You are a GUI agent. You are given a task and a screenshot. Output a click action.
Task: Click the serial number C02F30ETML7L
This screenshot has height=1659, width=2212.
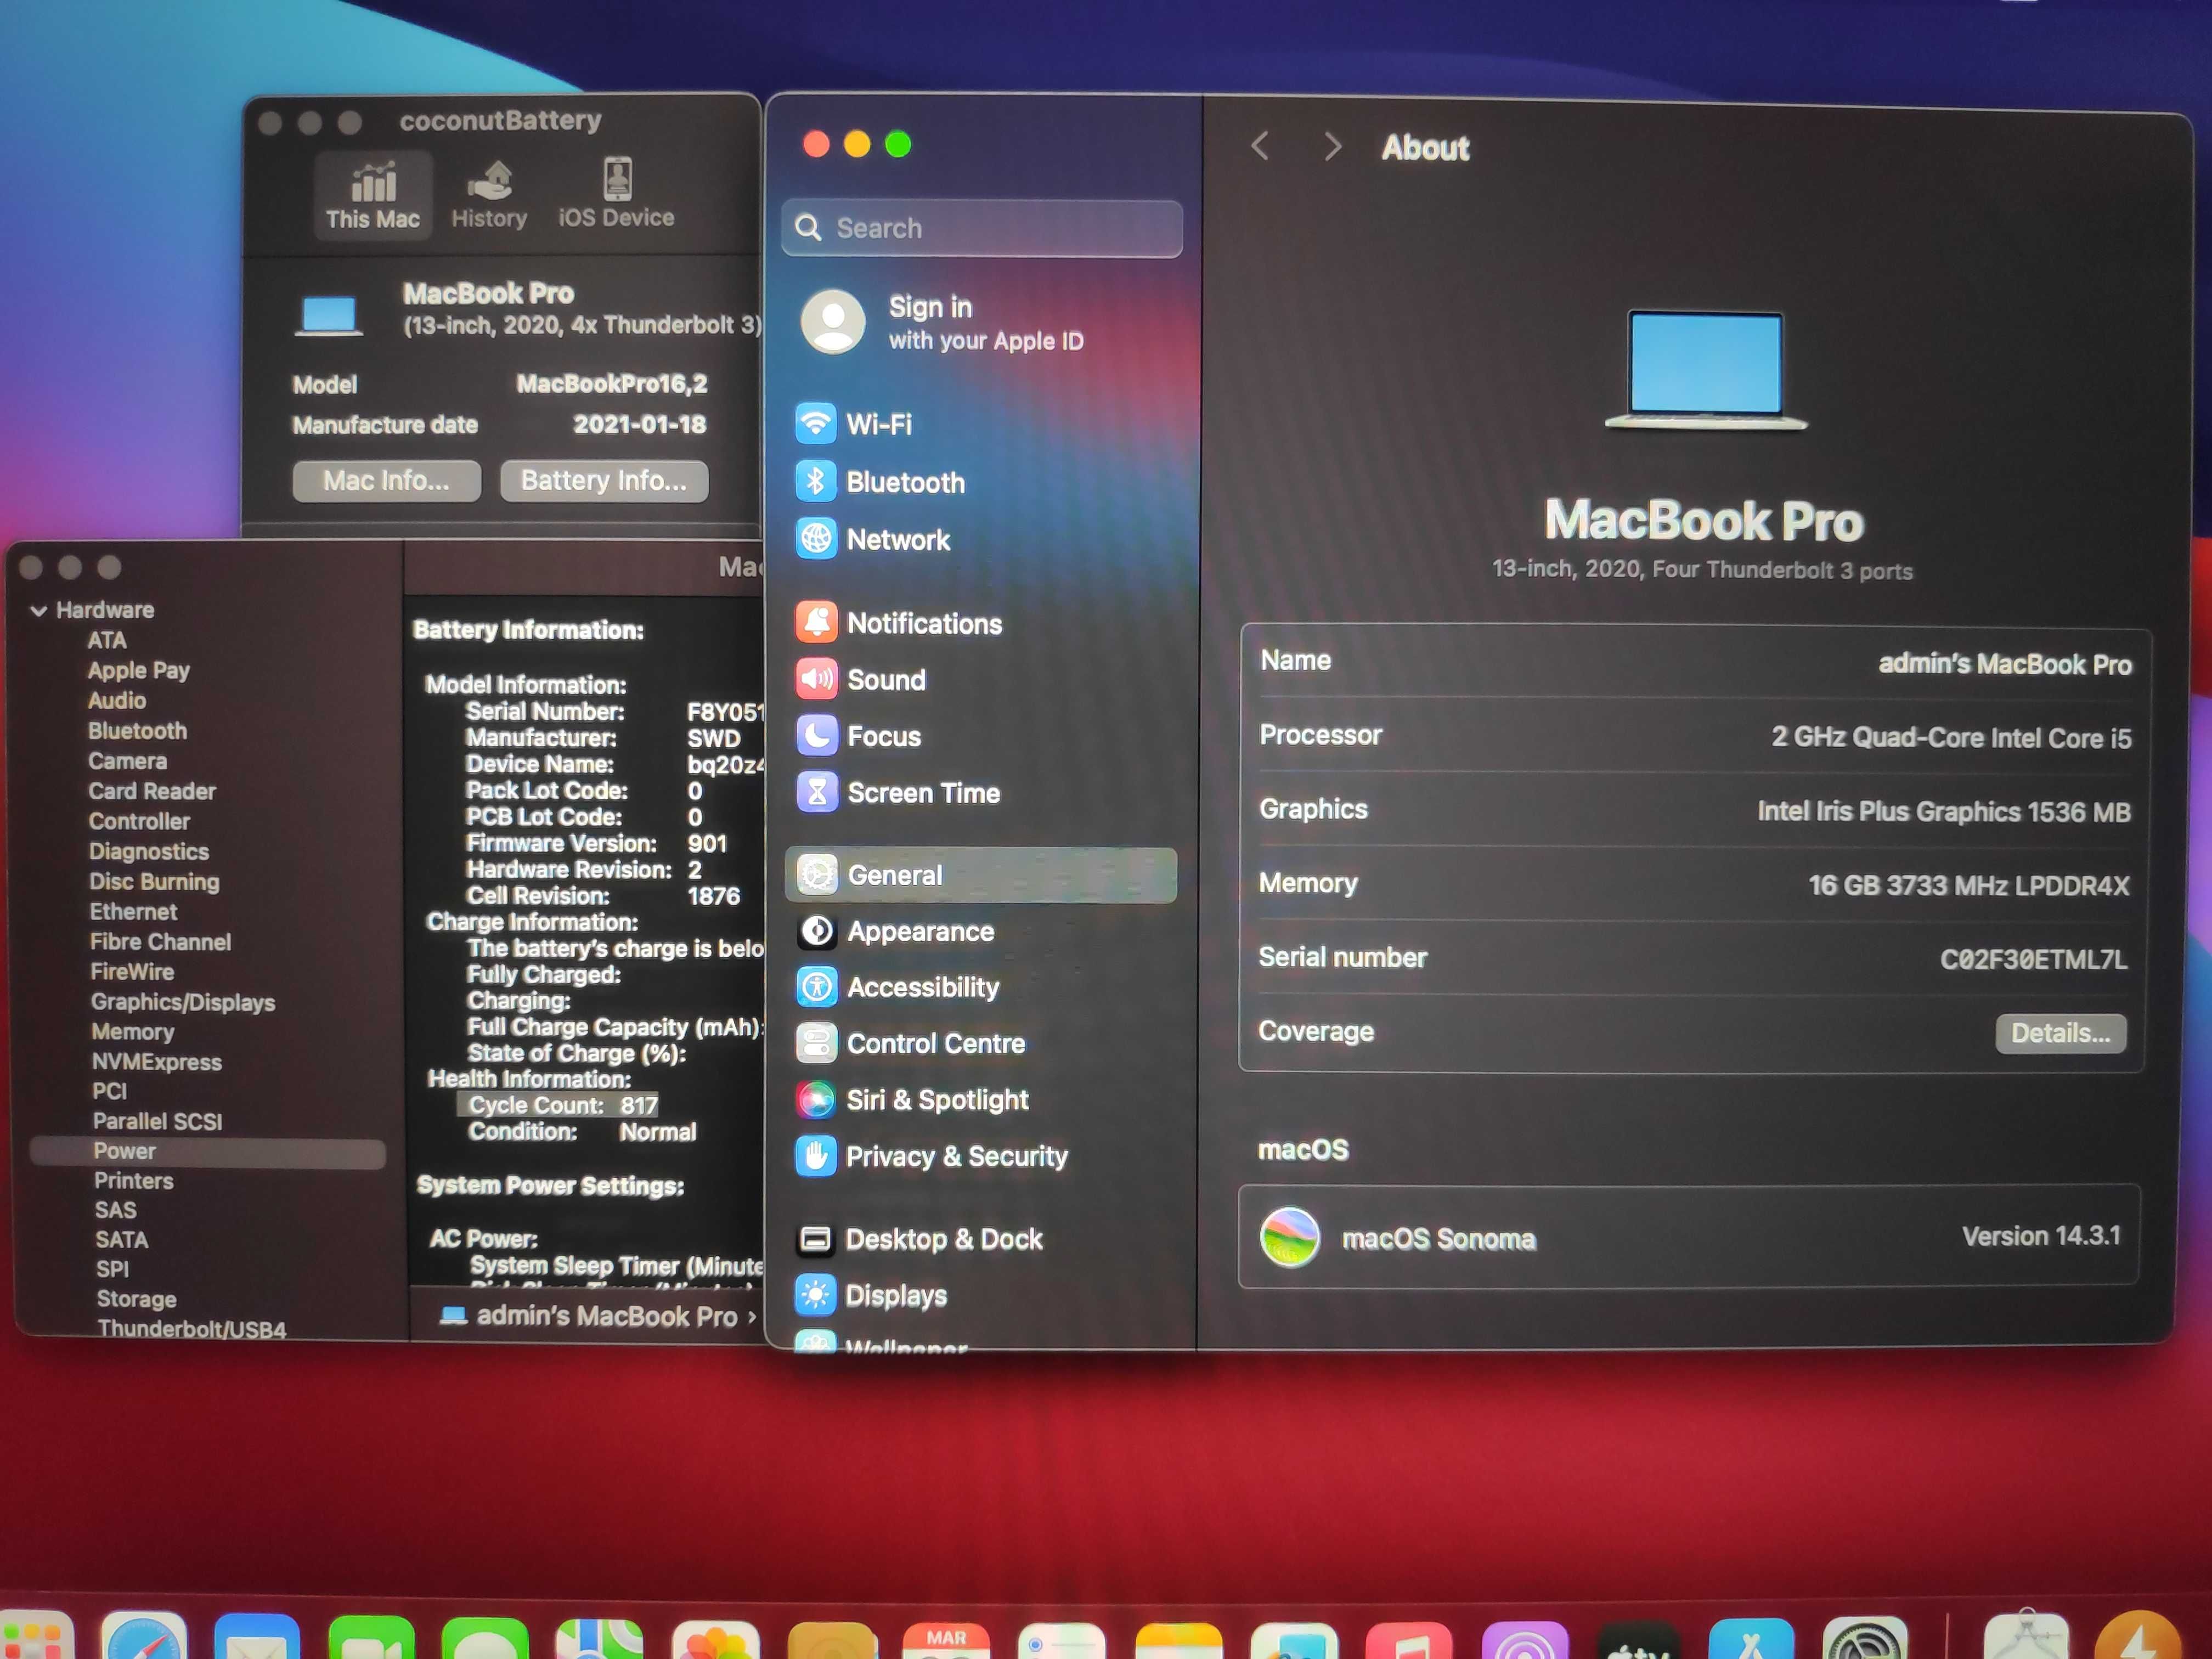(x=2033, y=959)
